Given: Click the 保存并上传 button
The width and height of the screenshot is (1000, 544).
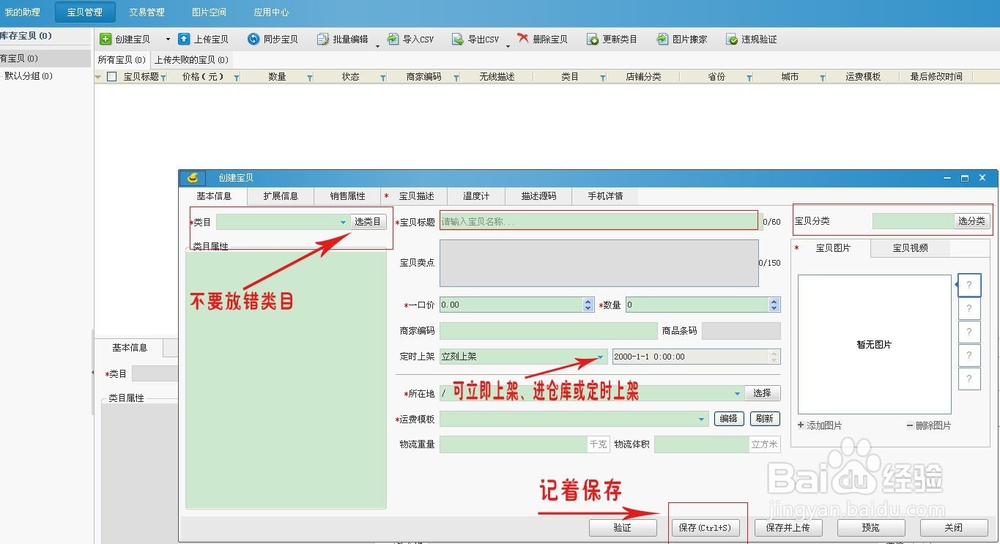Looking at the screenshot, I should (788, 527).
